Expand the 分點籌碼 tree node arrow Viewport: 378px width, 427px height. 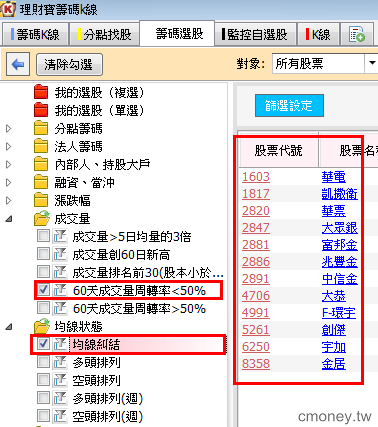click(x=9, y=128)
